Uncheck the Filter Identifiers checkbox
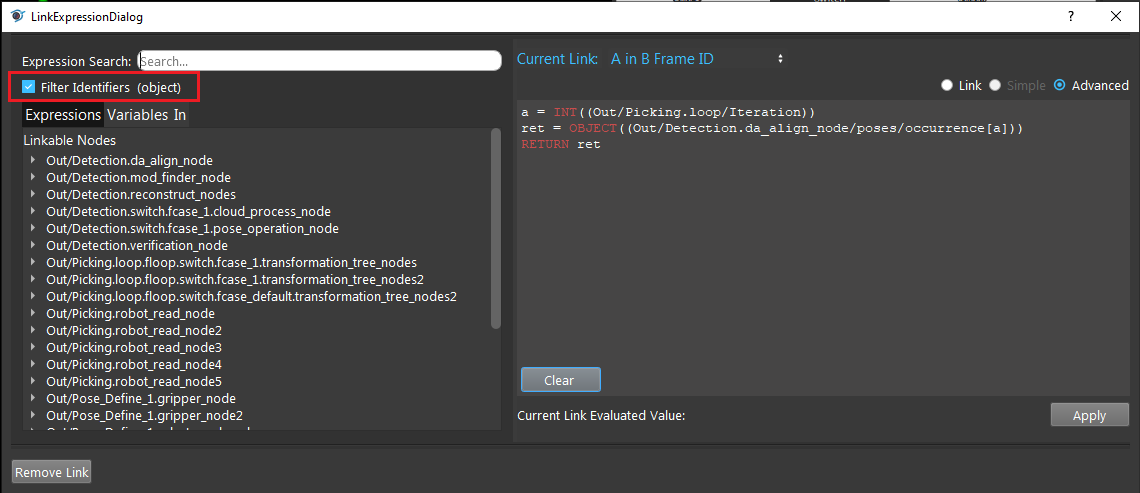The image size is (1140, 493). tap(29, 87)
